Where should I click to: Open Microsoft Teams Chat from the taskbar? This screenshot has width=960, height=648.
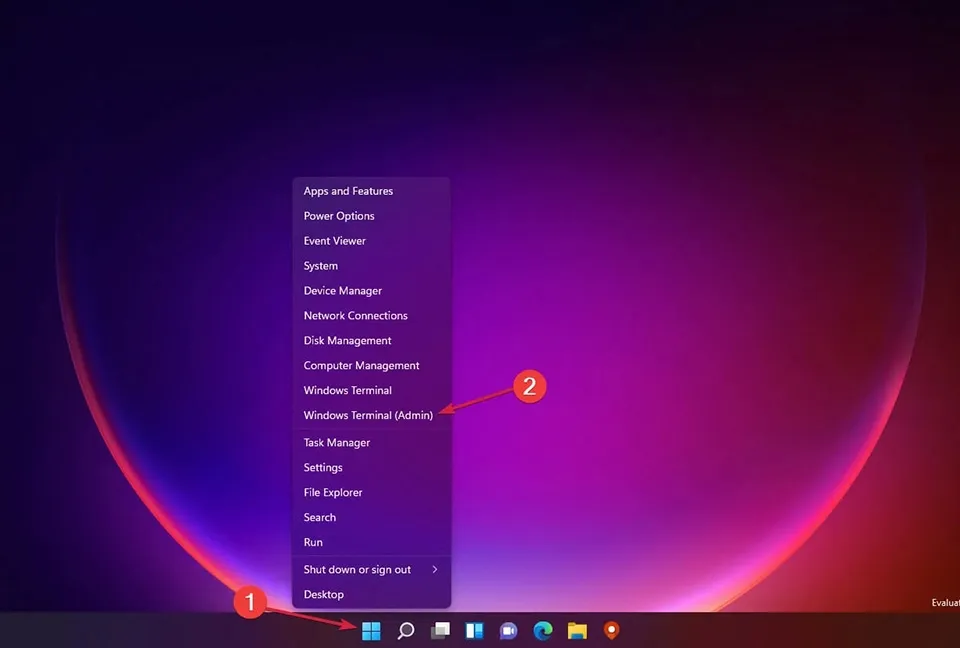(x=508, y=631)
